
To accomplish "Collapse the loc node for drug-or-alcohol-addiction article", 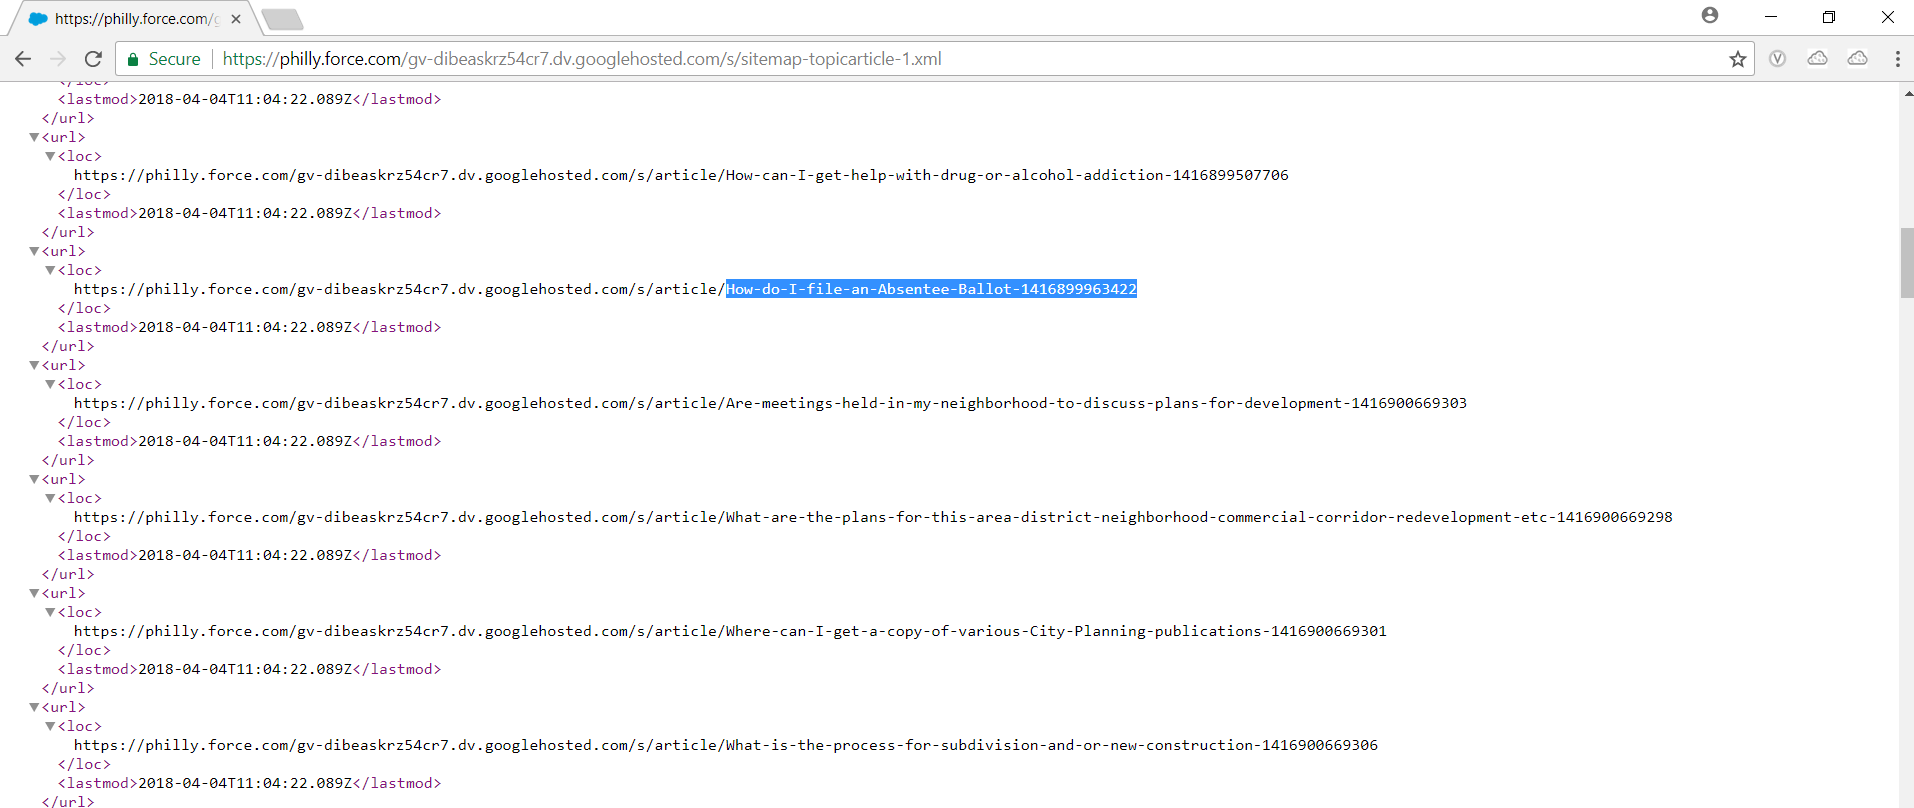I will 50,156.
